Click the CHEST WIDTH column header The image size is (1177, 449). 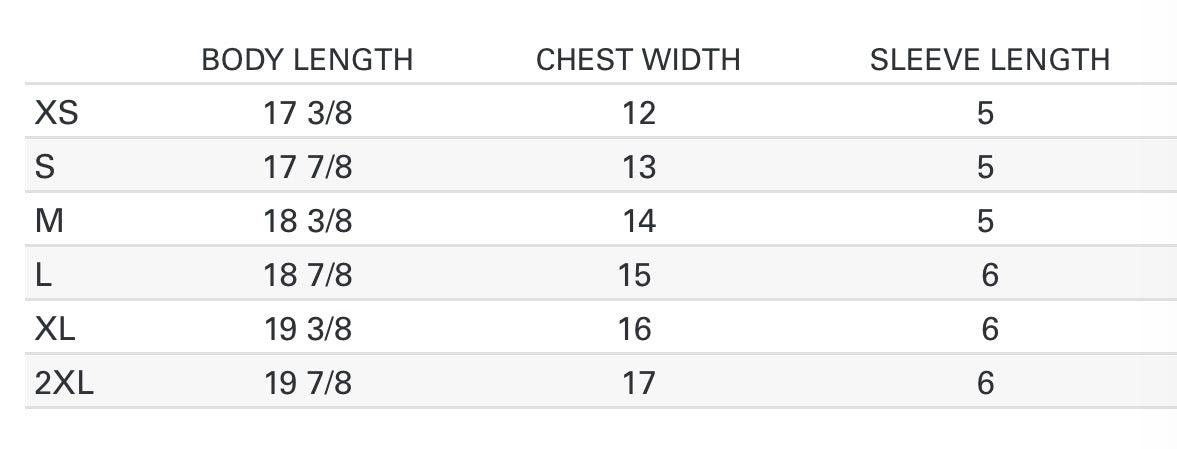point(638,60)
